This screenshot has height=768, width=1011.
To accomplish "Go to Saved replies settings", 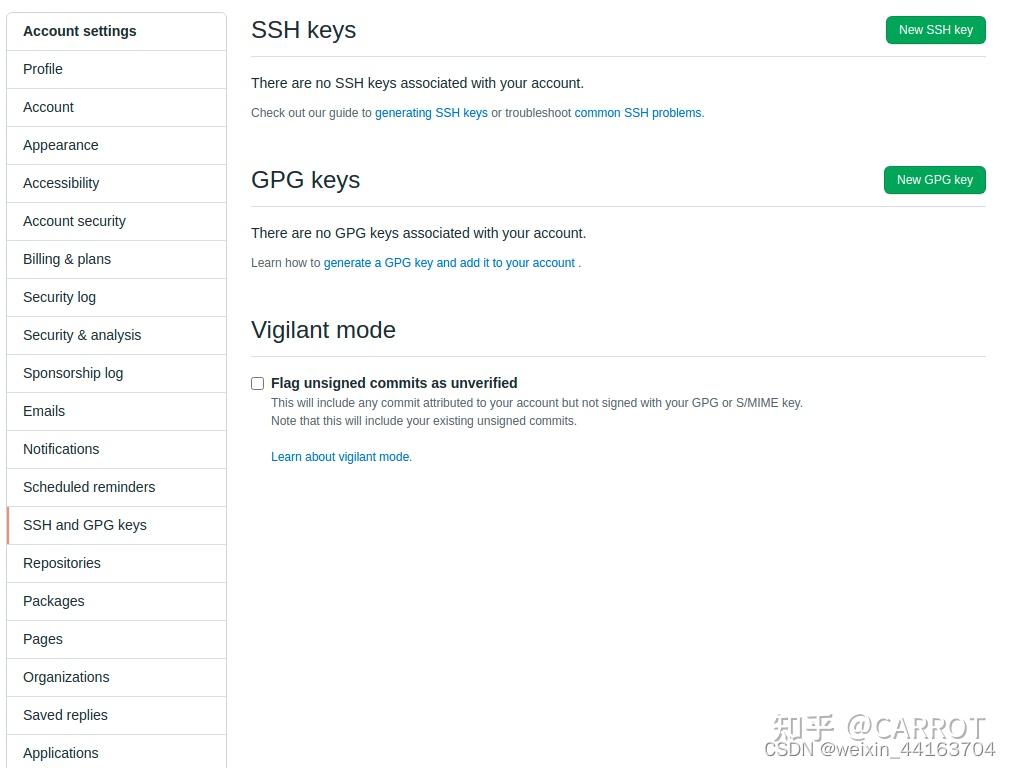I will tap(65, 715).
